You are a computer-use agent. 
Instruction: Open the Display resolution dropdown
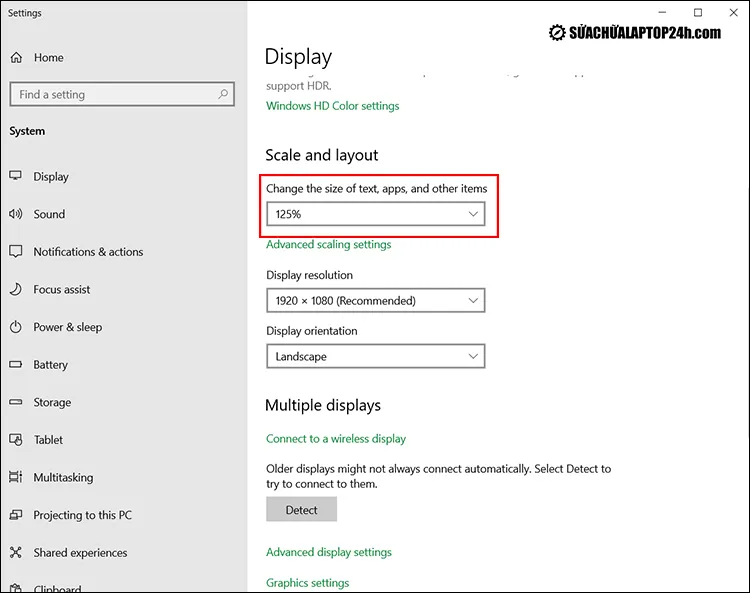tap(375, 300)
